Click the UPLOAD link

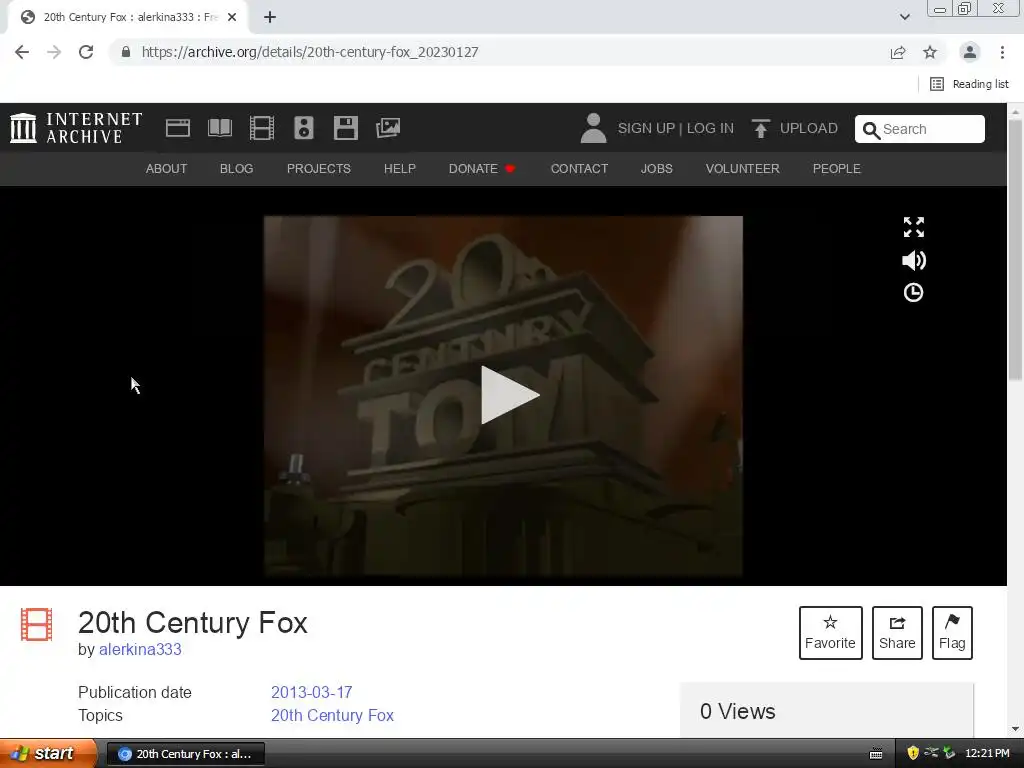[808, 128]
